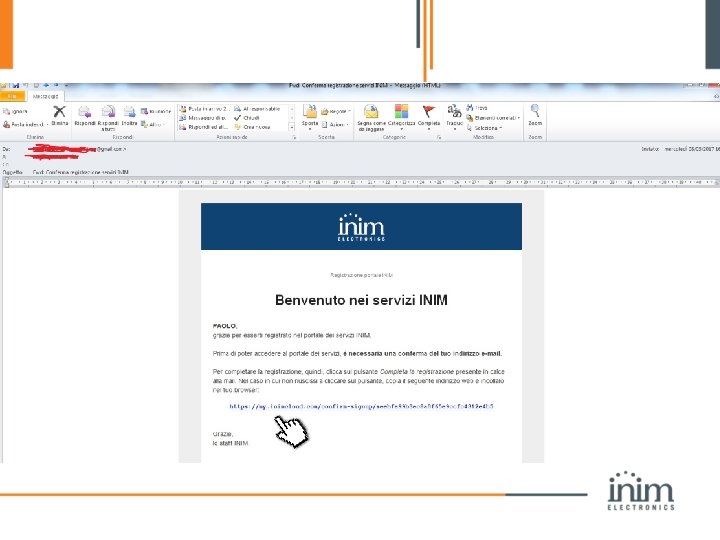Image resolution: width=720 pixels, height=540 pixels.
Task: Open the Categorie dialog launcher
Action: [x=439, y=137]
